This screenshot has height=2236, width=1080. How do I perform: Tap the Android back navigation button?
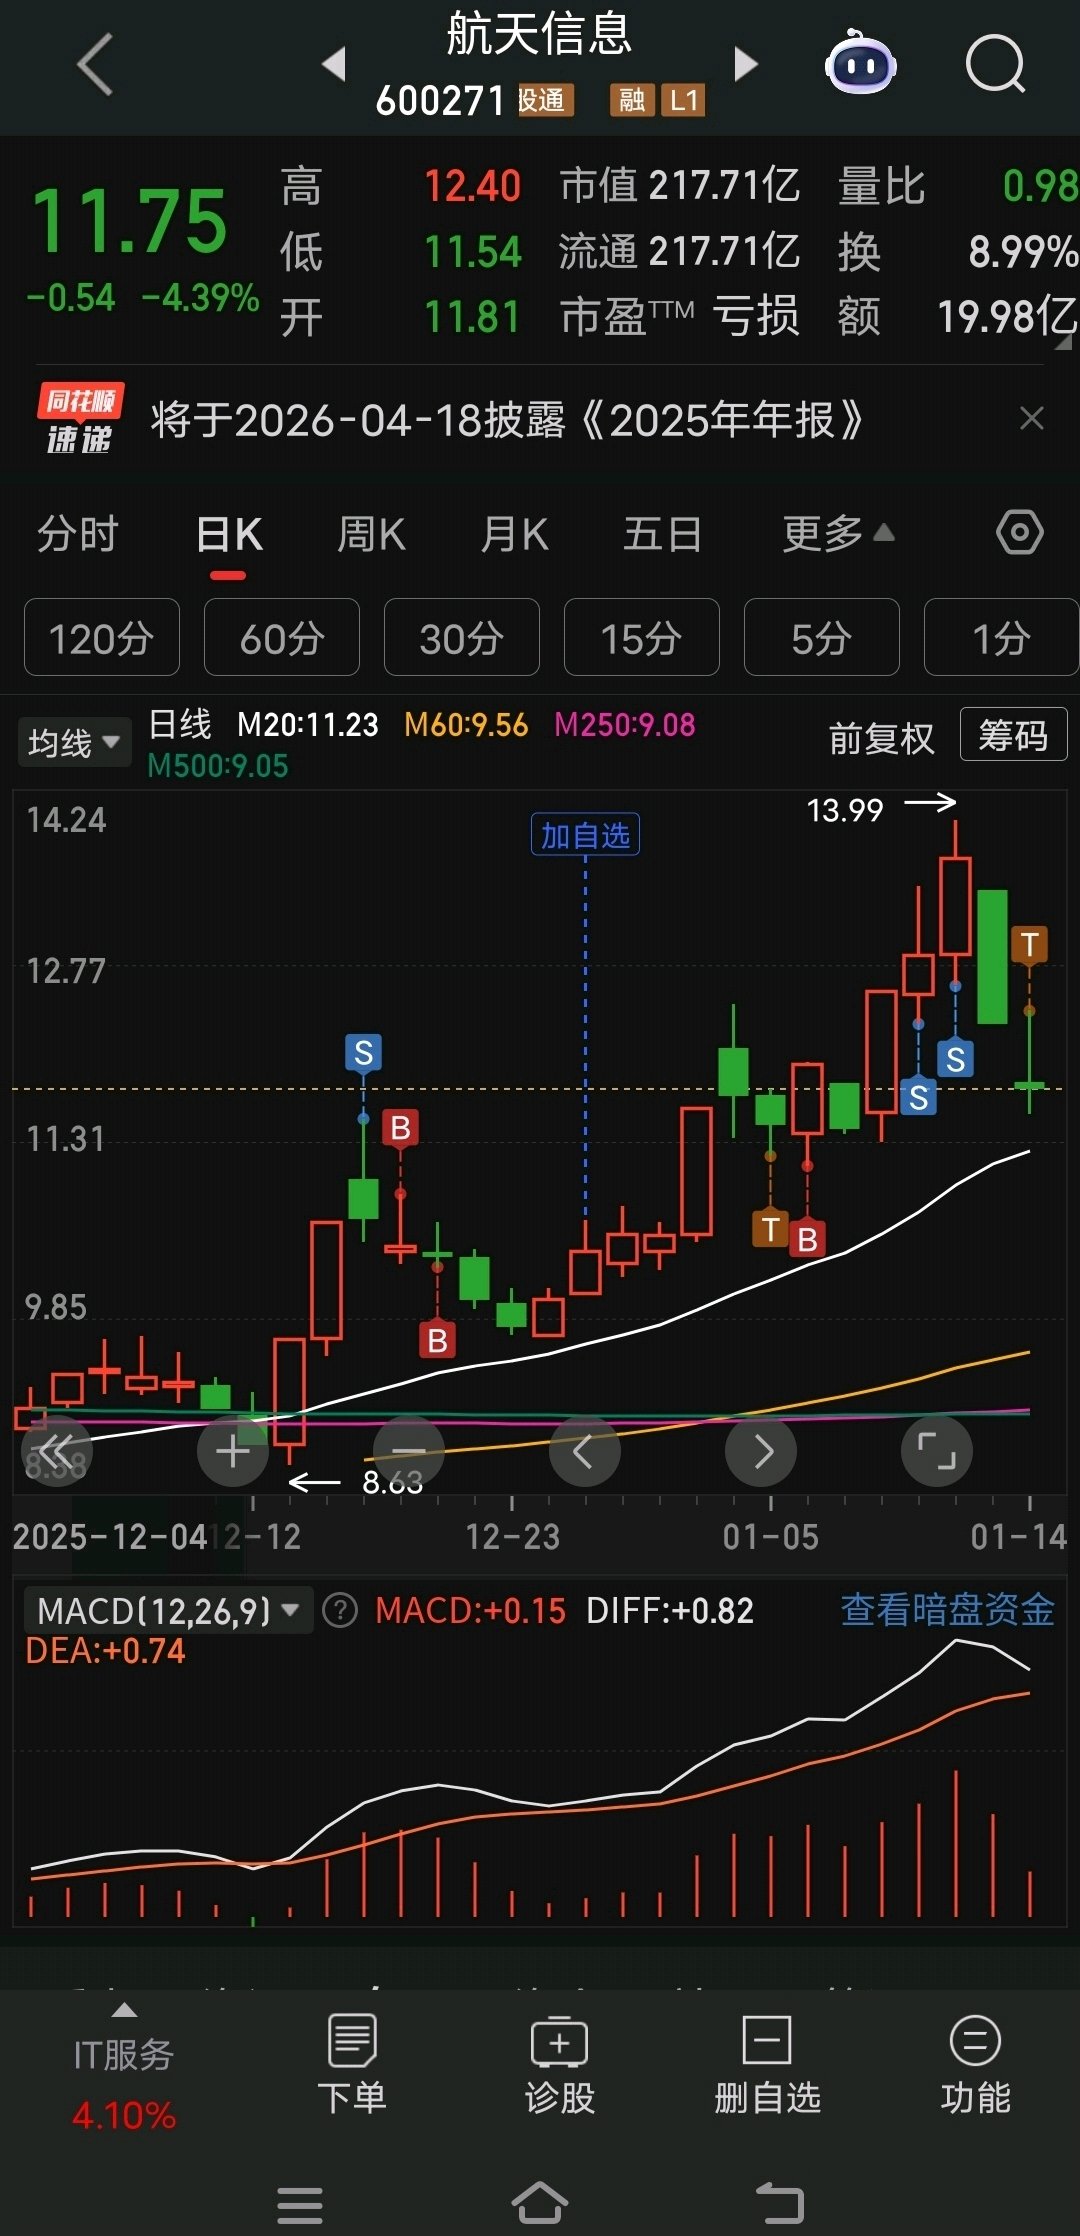(780, 2203)
